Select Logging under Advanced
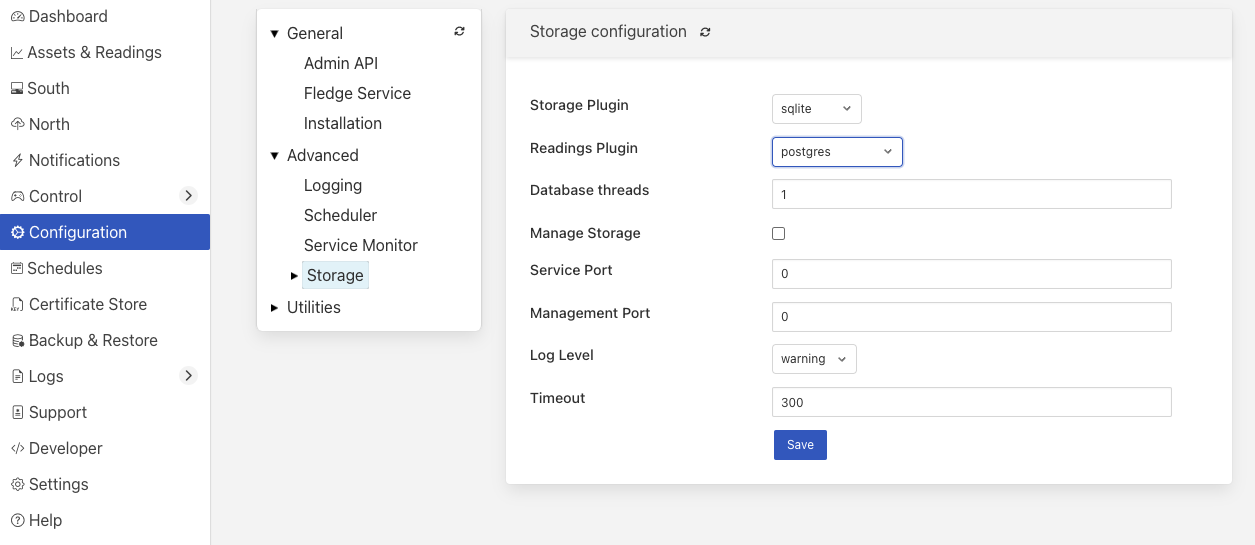1255x545 pixels. click(333, 185)
